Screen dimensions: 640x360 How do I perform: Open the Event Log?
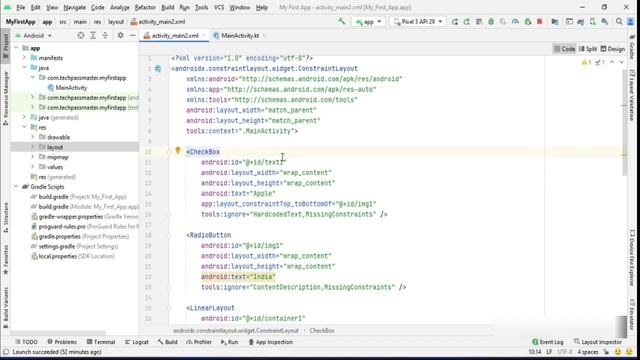point(548,342)
